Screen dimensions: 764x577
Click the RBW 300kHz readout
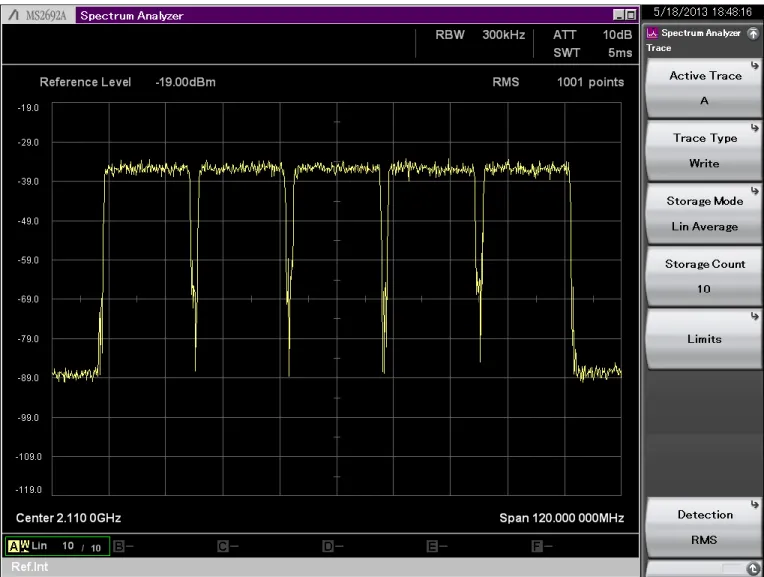480,35
